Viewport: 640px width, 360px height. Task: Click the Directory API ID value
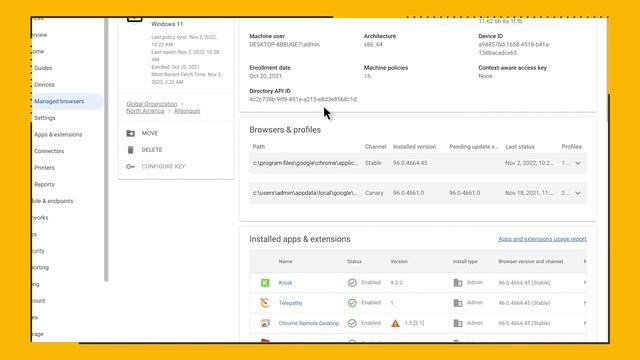(x=303, y=99)
